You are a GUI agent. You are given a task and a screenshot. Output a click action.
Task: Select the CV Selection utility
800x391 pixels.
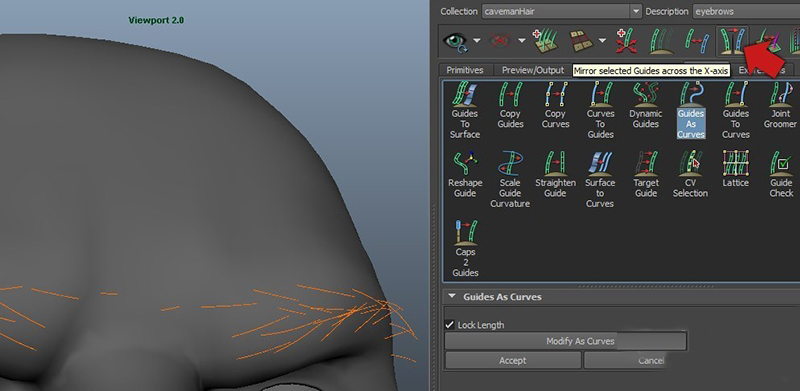(x=690, y=174)
